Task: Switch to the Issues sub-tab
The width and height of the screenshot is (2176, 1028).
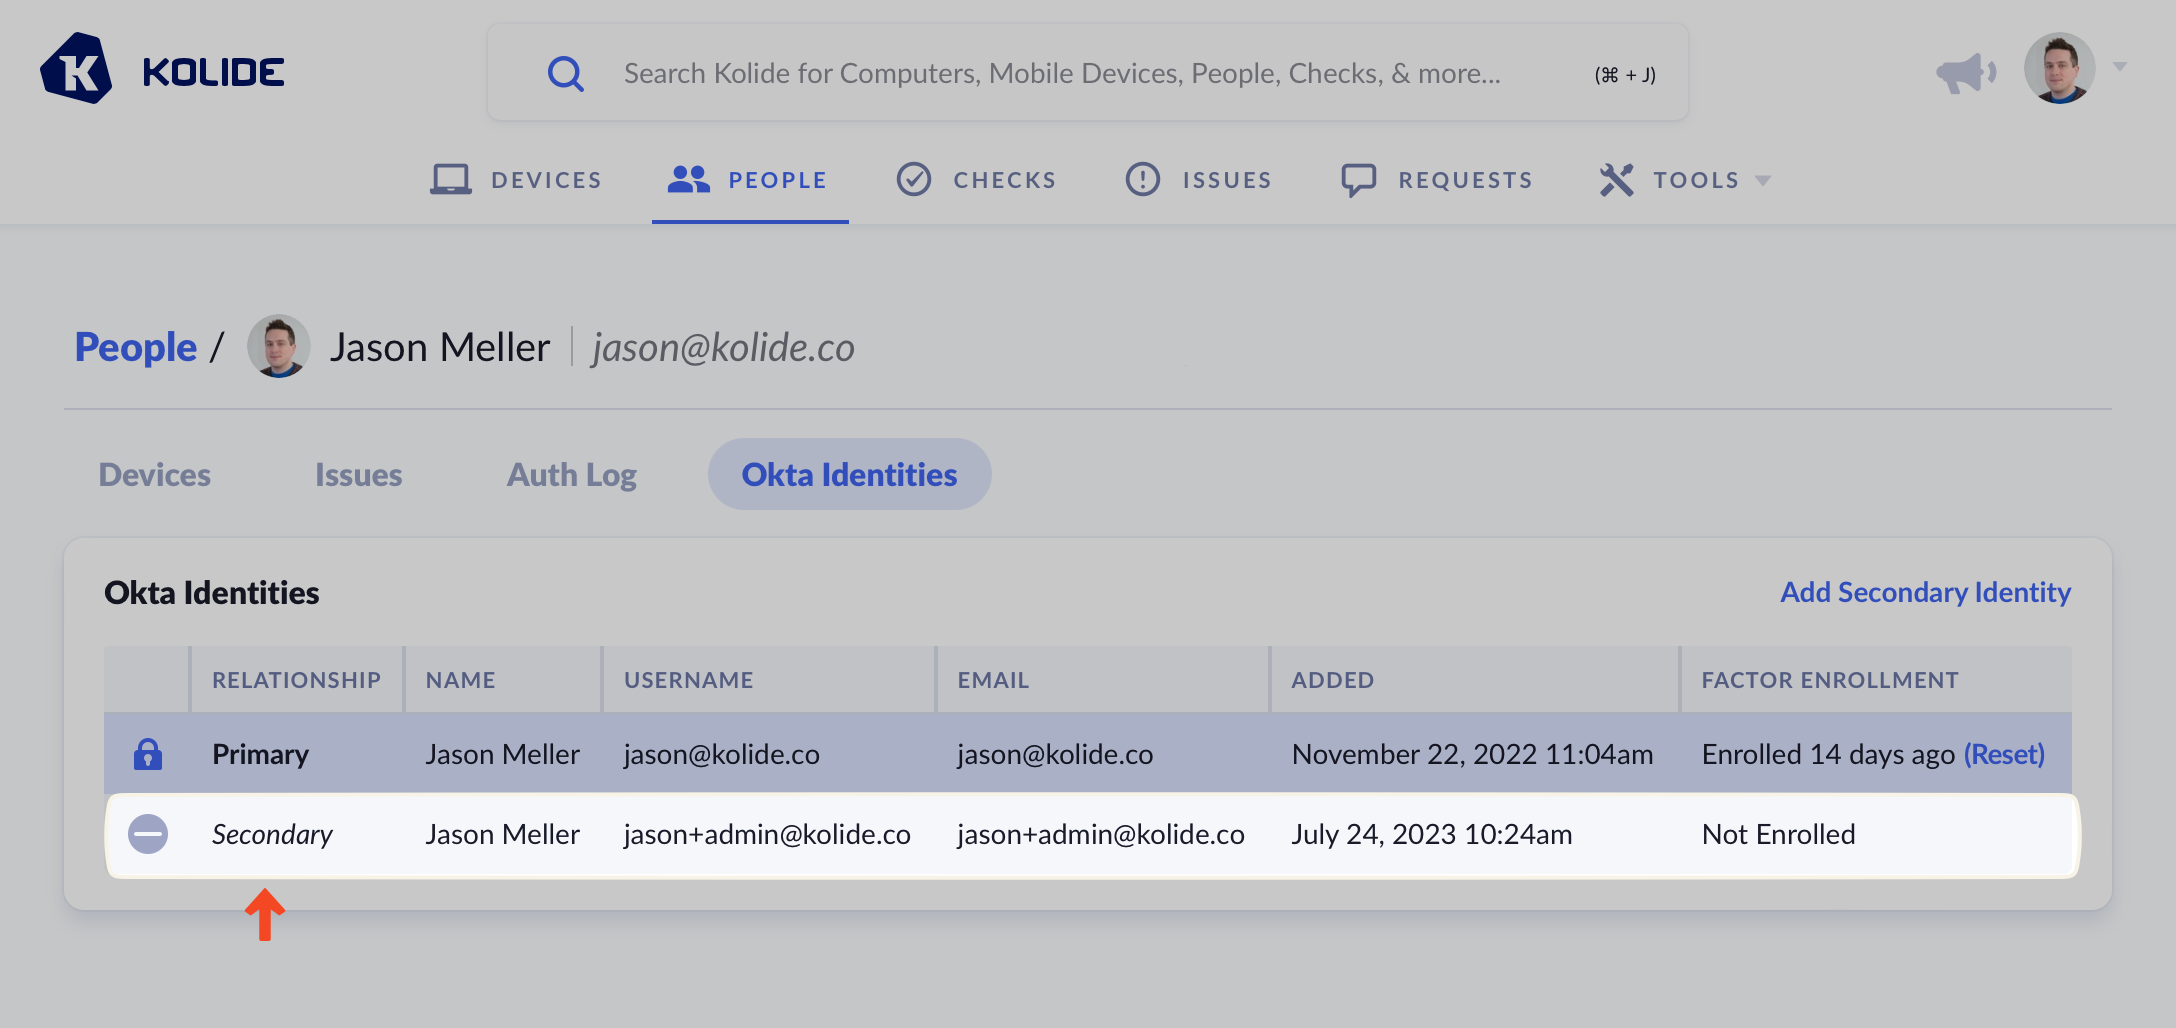Action: pyautogui.click(x=358, y=475)
